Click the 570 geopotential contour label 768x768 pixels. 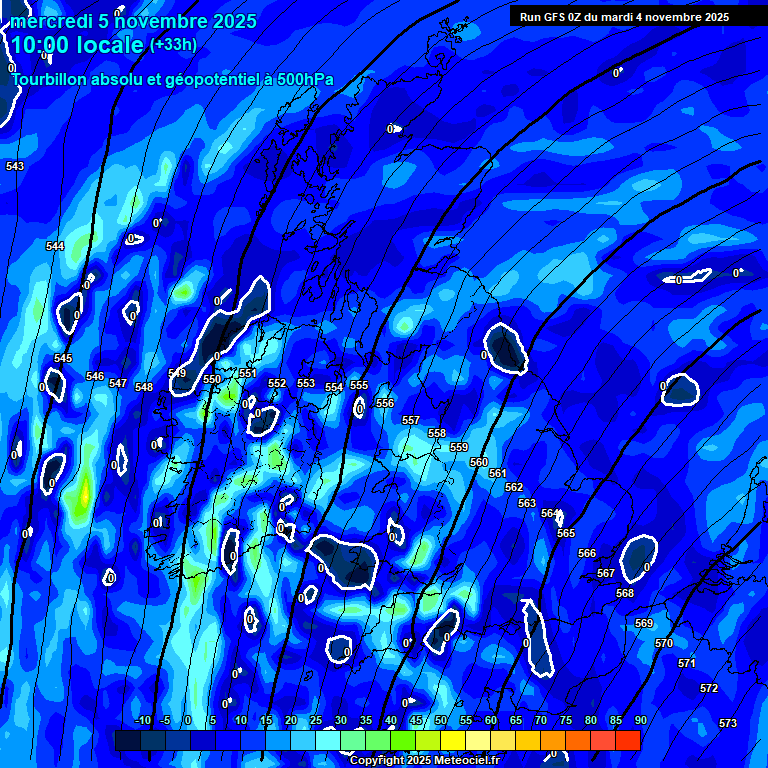click(x=664, y=643)
